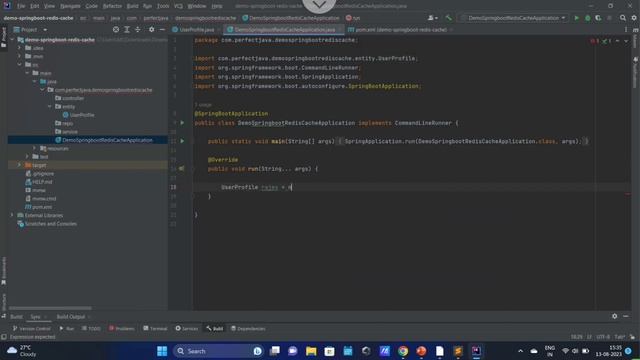Open the Refactor menu
640x360 pixels.
112,6
